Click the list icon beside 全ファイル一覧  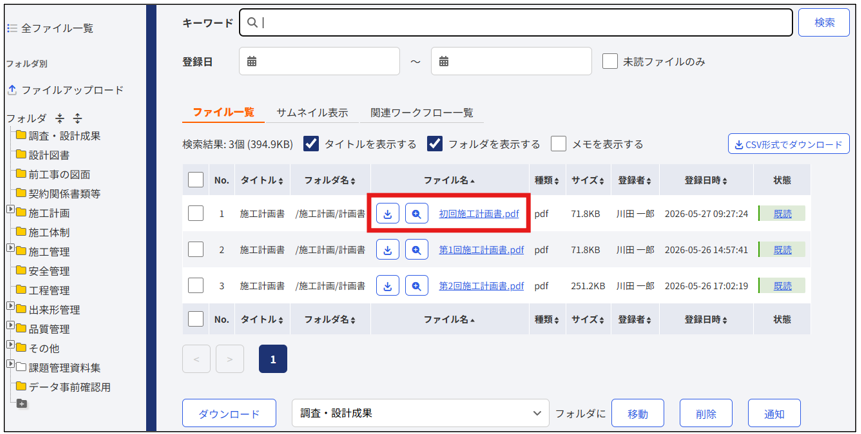click(x=12, y=28)
